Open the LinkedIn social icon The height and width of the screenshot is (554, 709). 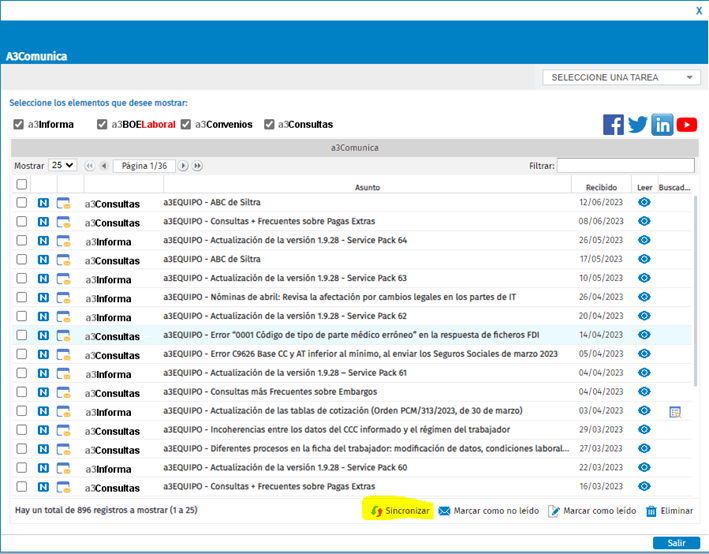[x=662, y=124]
